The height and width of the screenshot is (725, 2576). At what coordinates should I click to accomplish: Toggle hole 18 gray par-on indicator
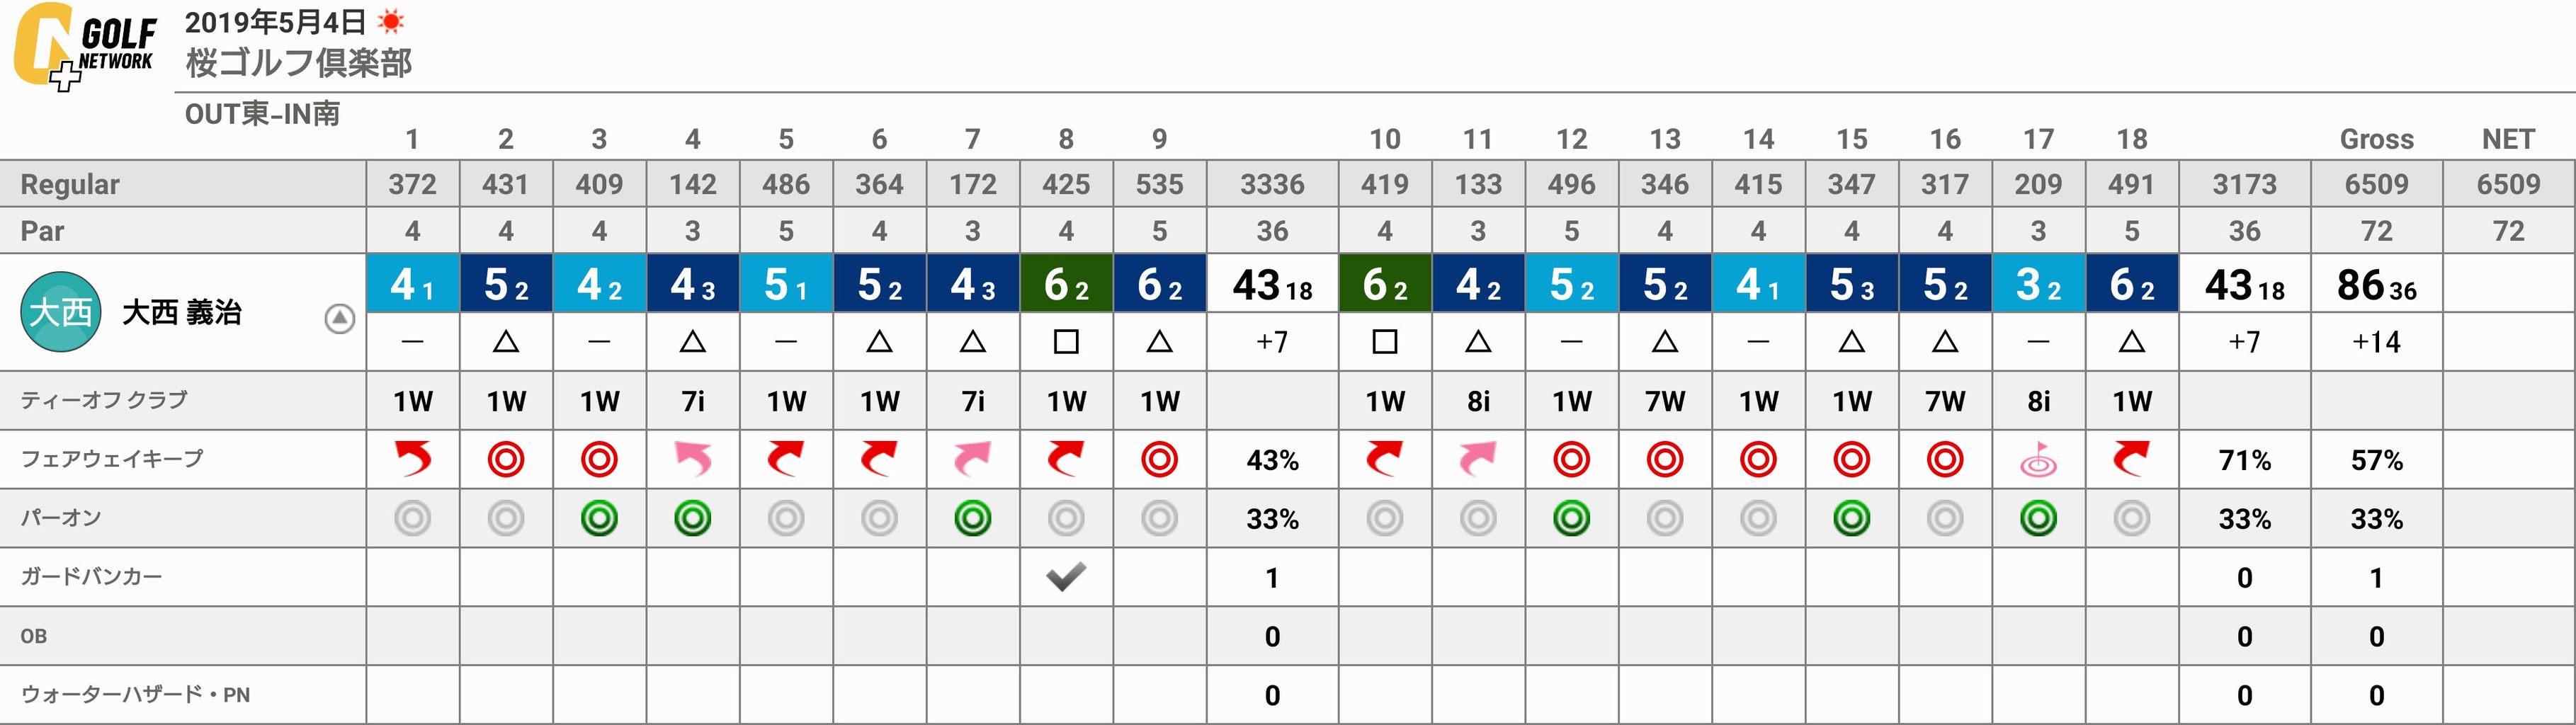click(2131, 518)
